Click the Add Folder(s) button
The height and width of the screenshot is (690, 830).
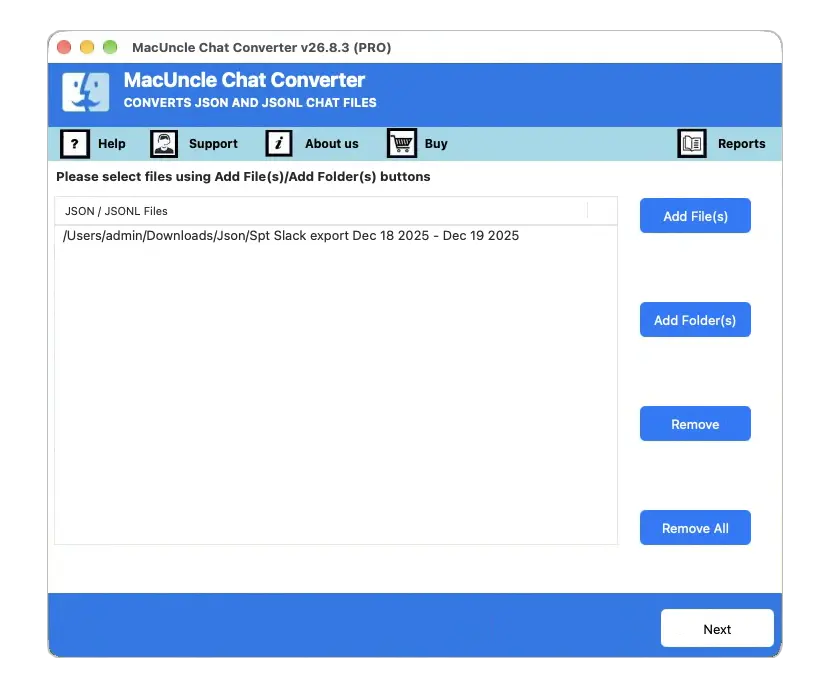pyautogui.click(x=695, y=320)
